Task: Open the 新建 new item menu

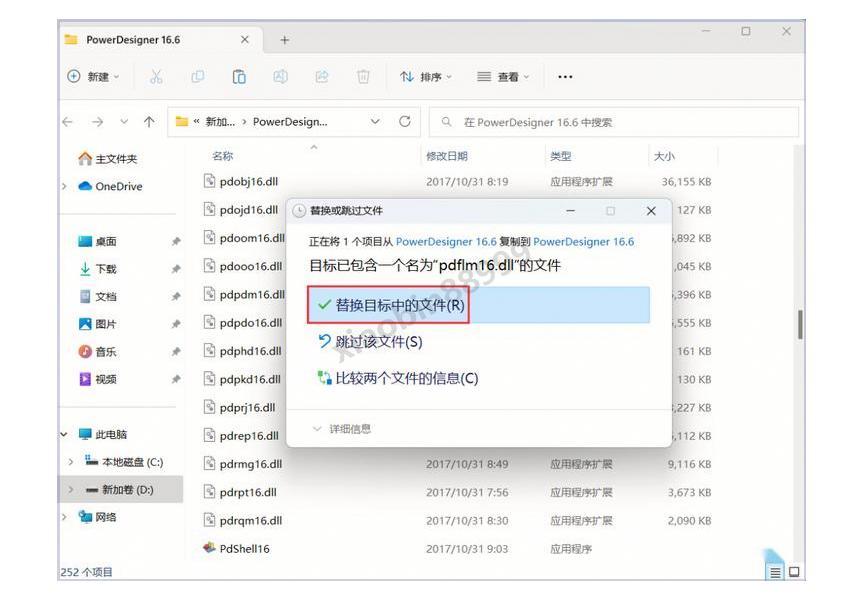Action: pos(93,77)
